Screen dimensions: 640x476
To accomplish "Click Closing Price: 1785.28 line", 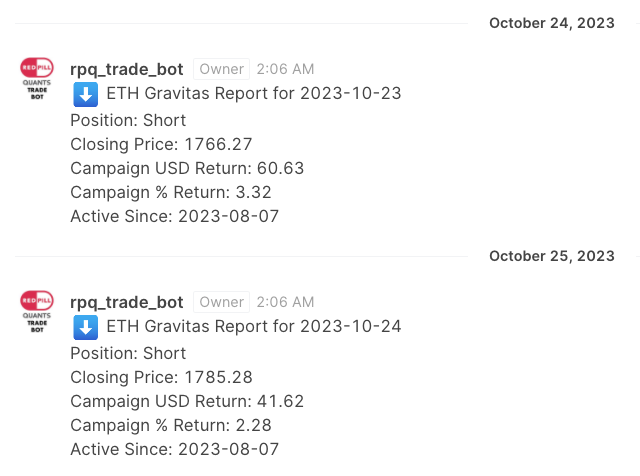I will pyautogui.click(x=161, y=377).
